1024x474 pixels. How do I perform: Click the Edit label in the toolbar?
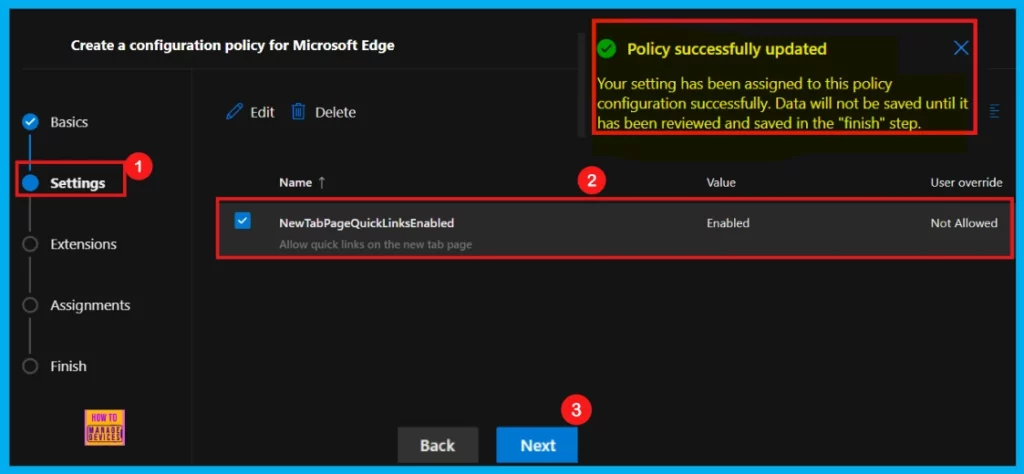pos(262,112)
